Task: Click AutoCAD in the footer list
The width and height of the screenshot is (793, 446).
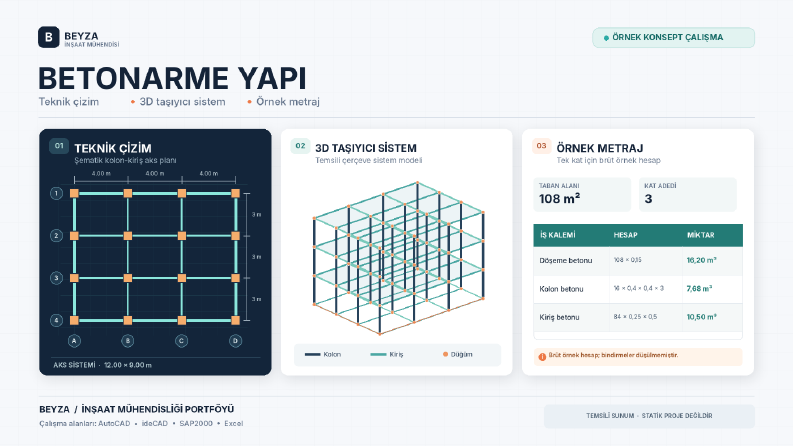Action: pyautogui.click(x=114, y=424)
